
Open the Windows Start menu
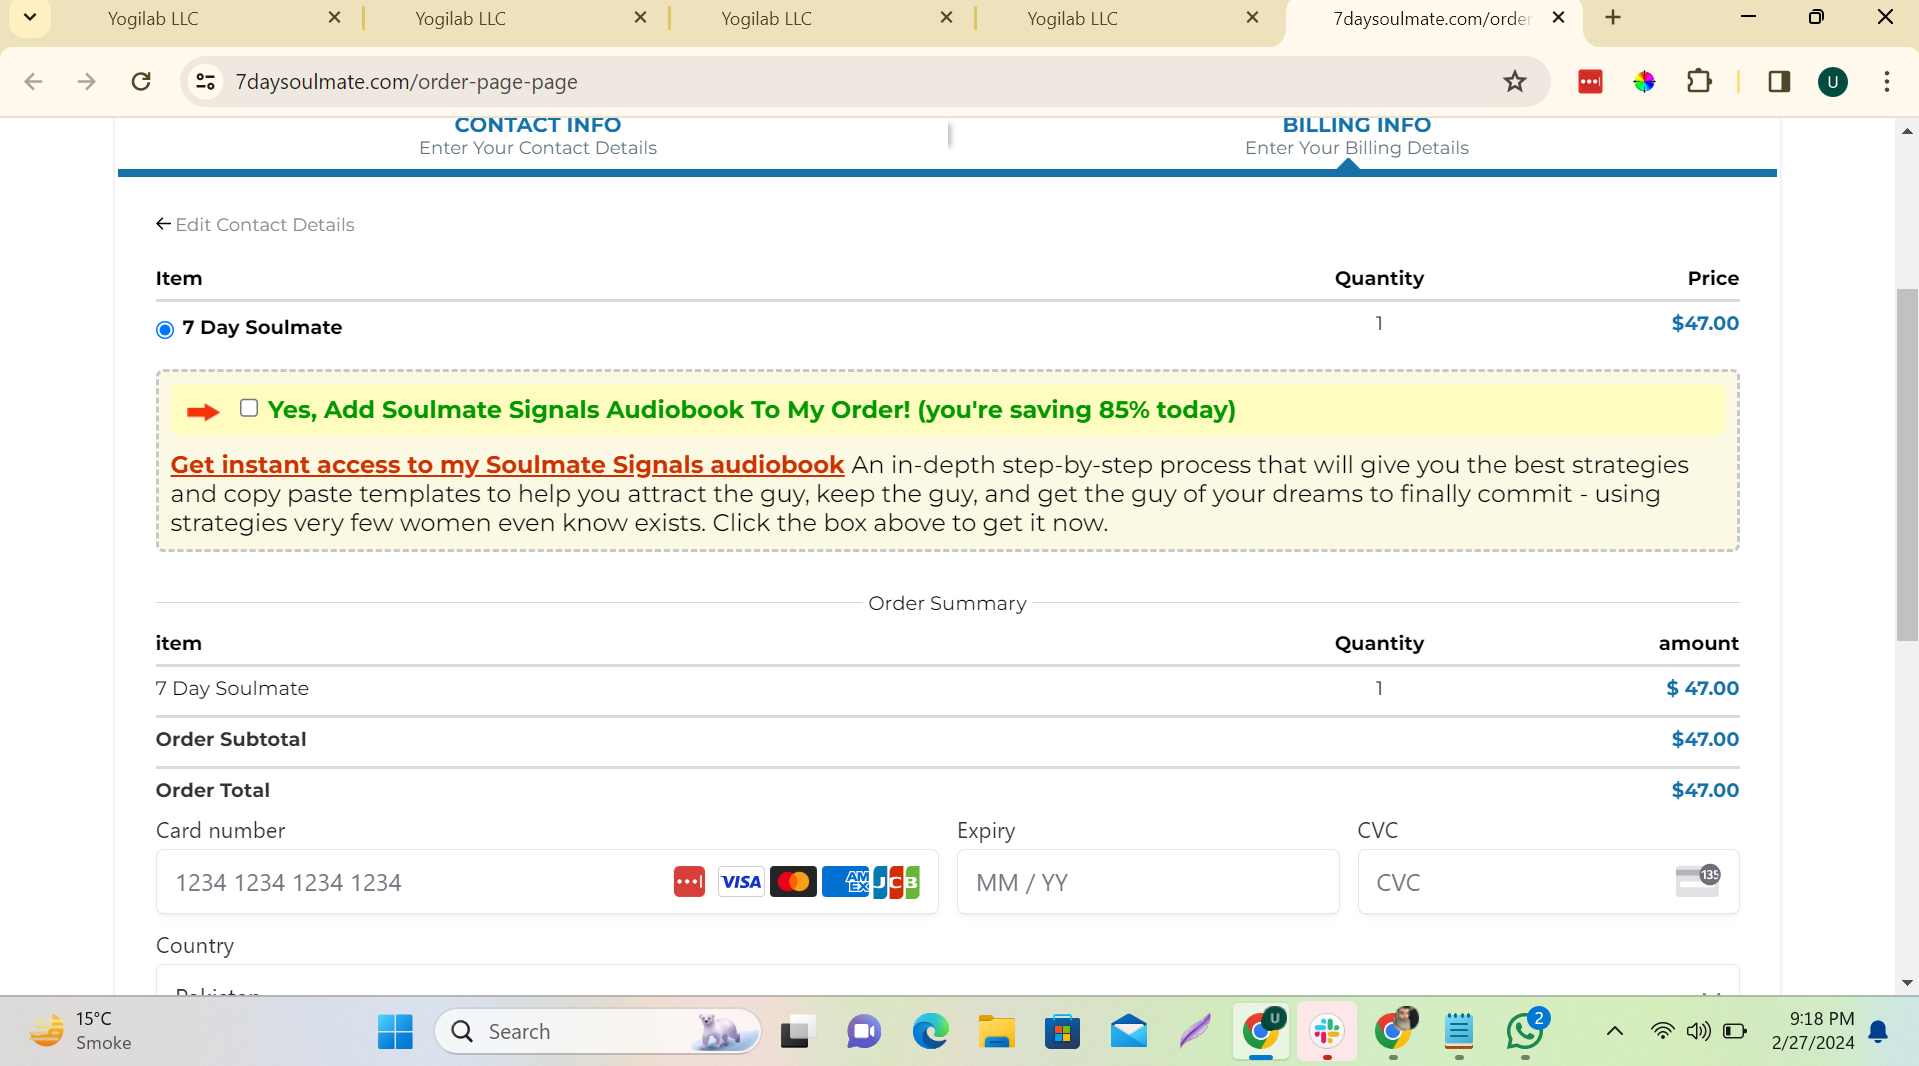[395, 1031]
